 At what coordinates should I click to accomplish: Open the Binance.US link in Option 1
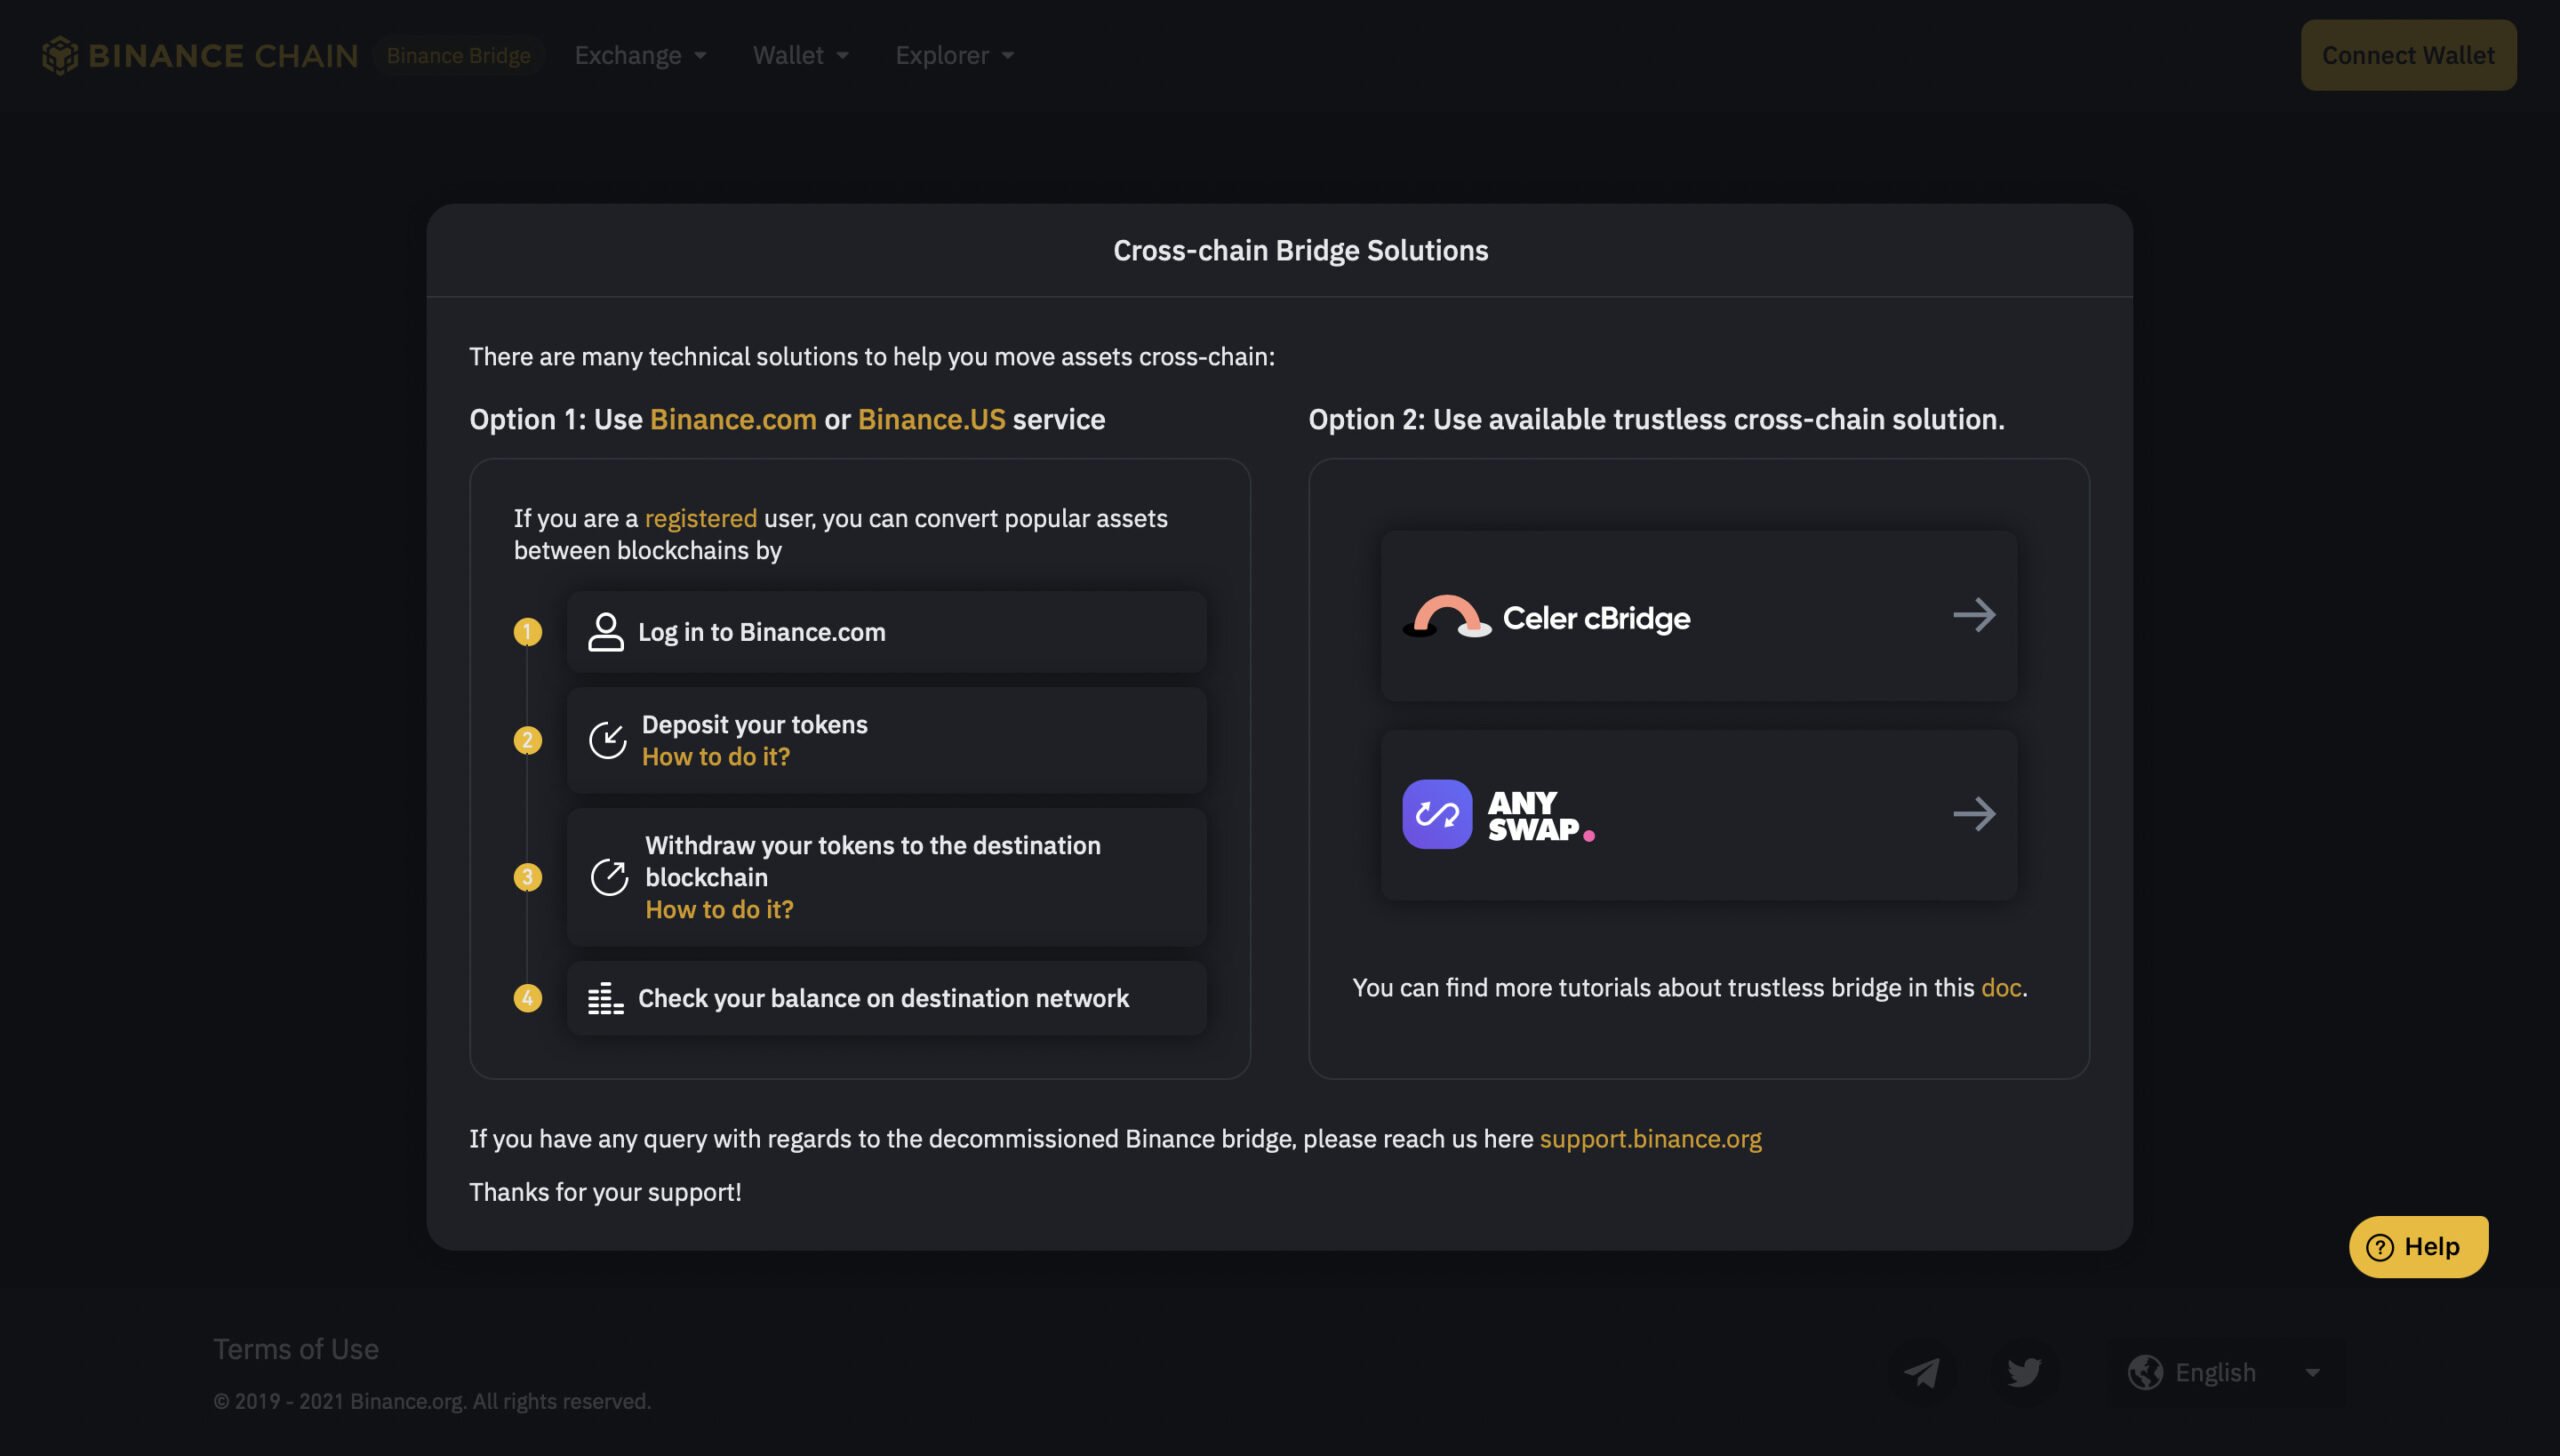coord(931,419)
